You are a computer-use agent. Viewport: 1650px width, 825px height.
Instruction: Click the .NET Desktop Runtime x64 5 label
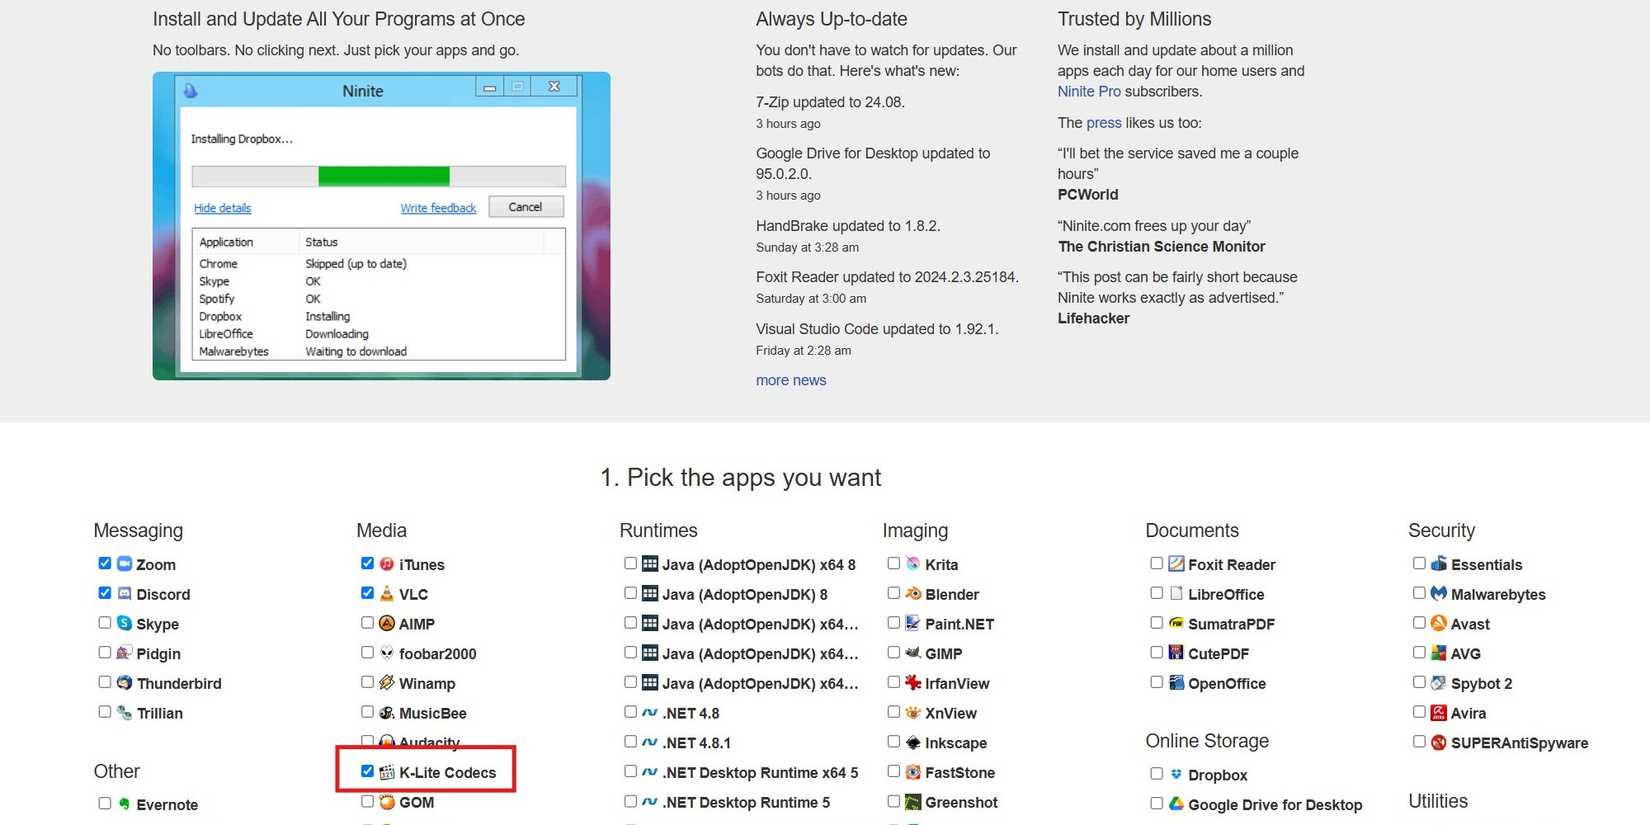tap(760, 773)
